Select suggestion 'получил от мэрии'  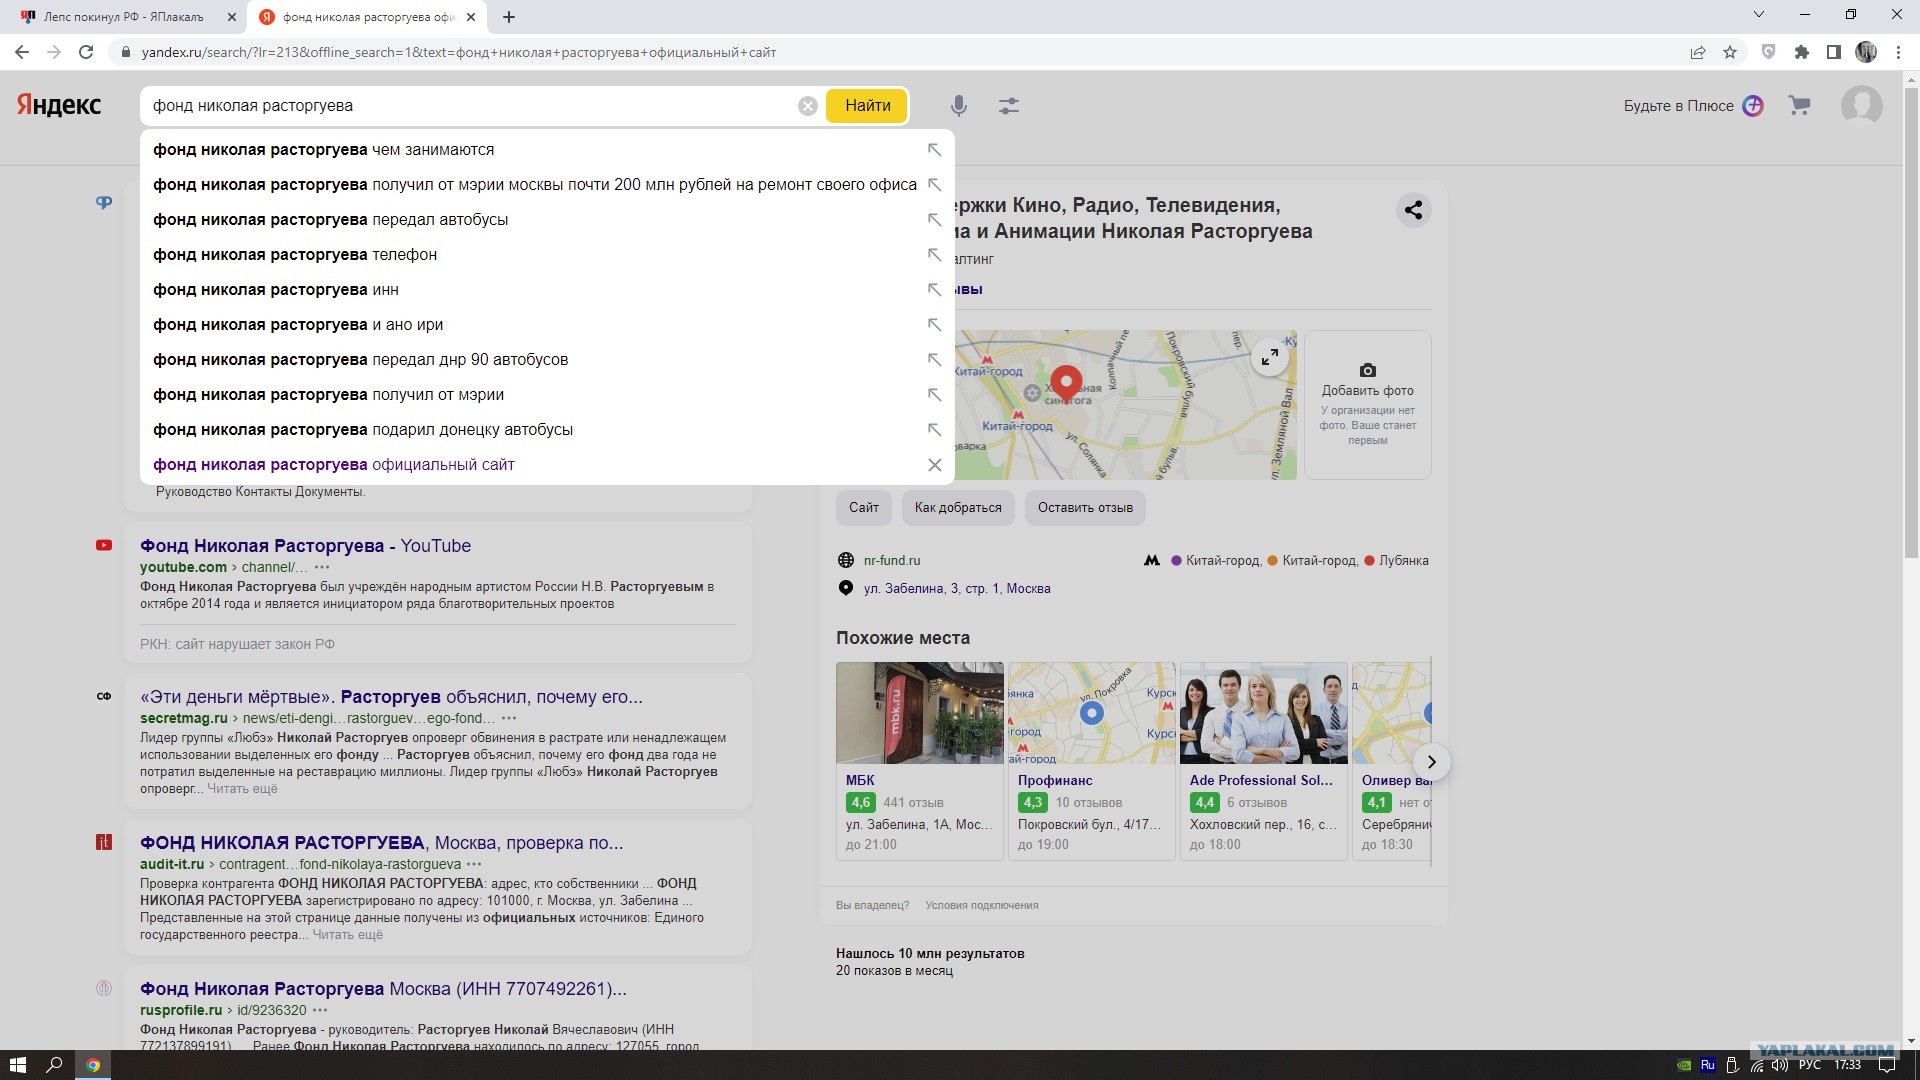pos(547,395)
